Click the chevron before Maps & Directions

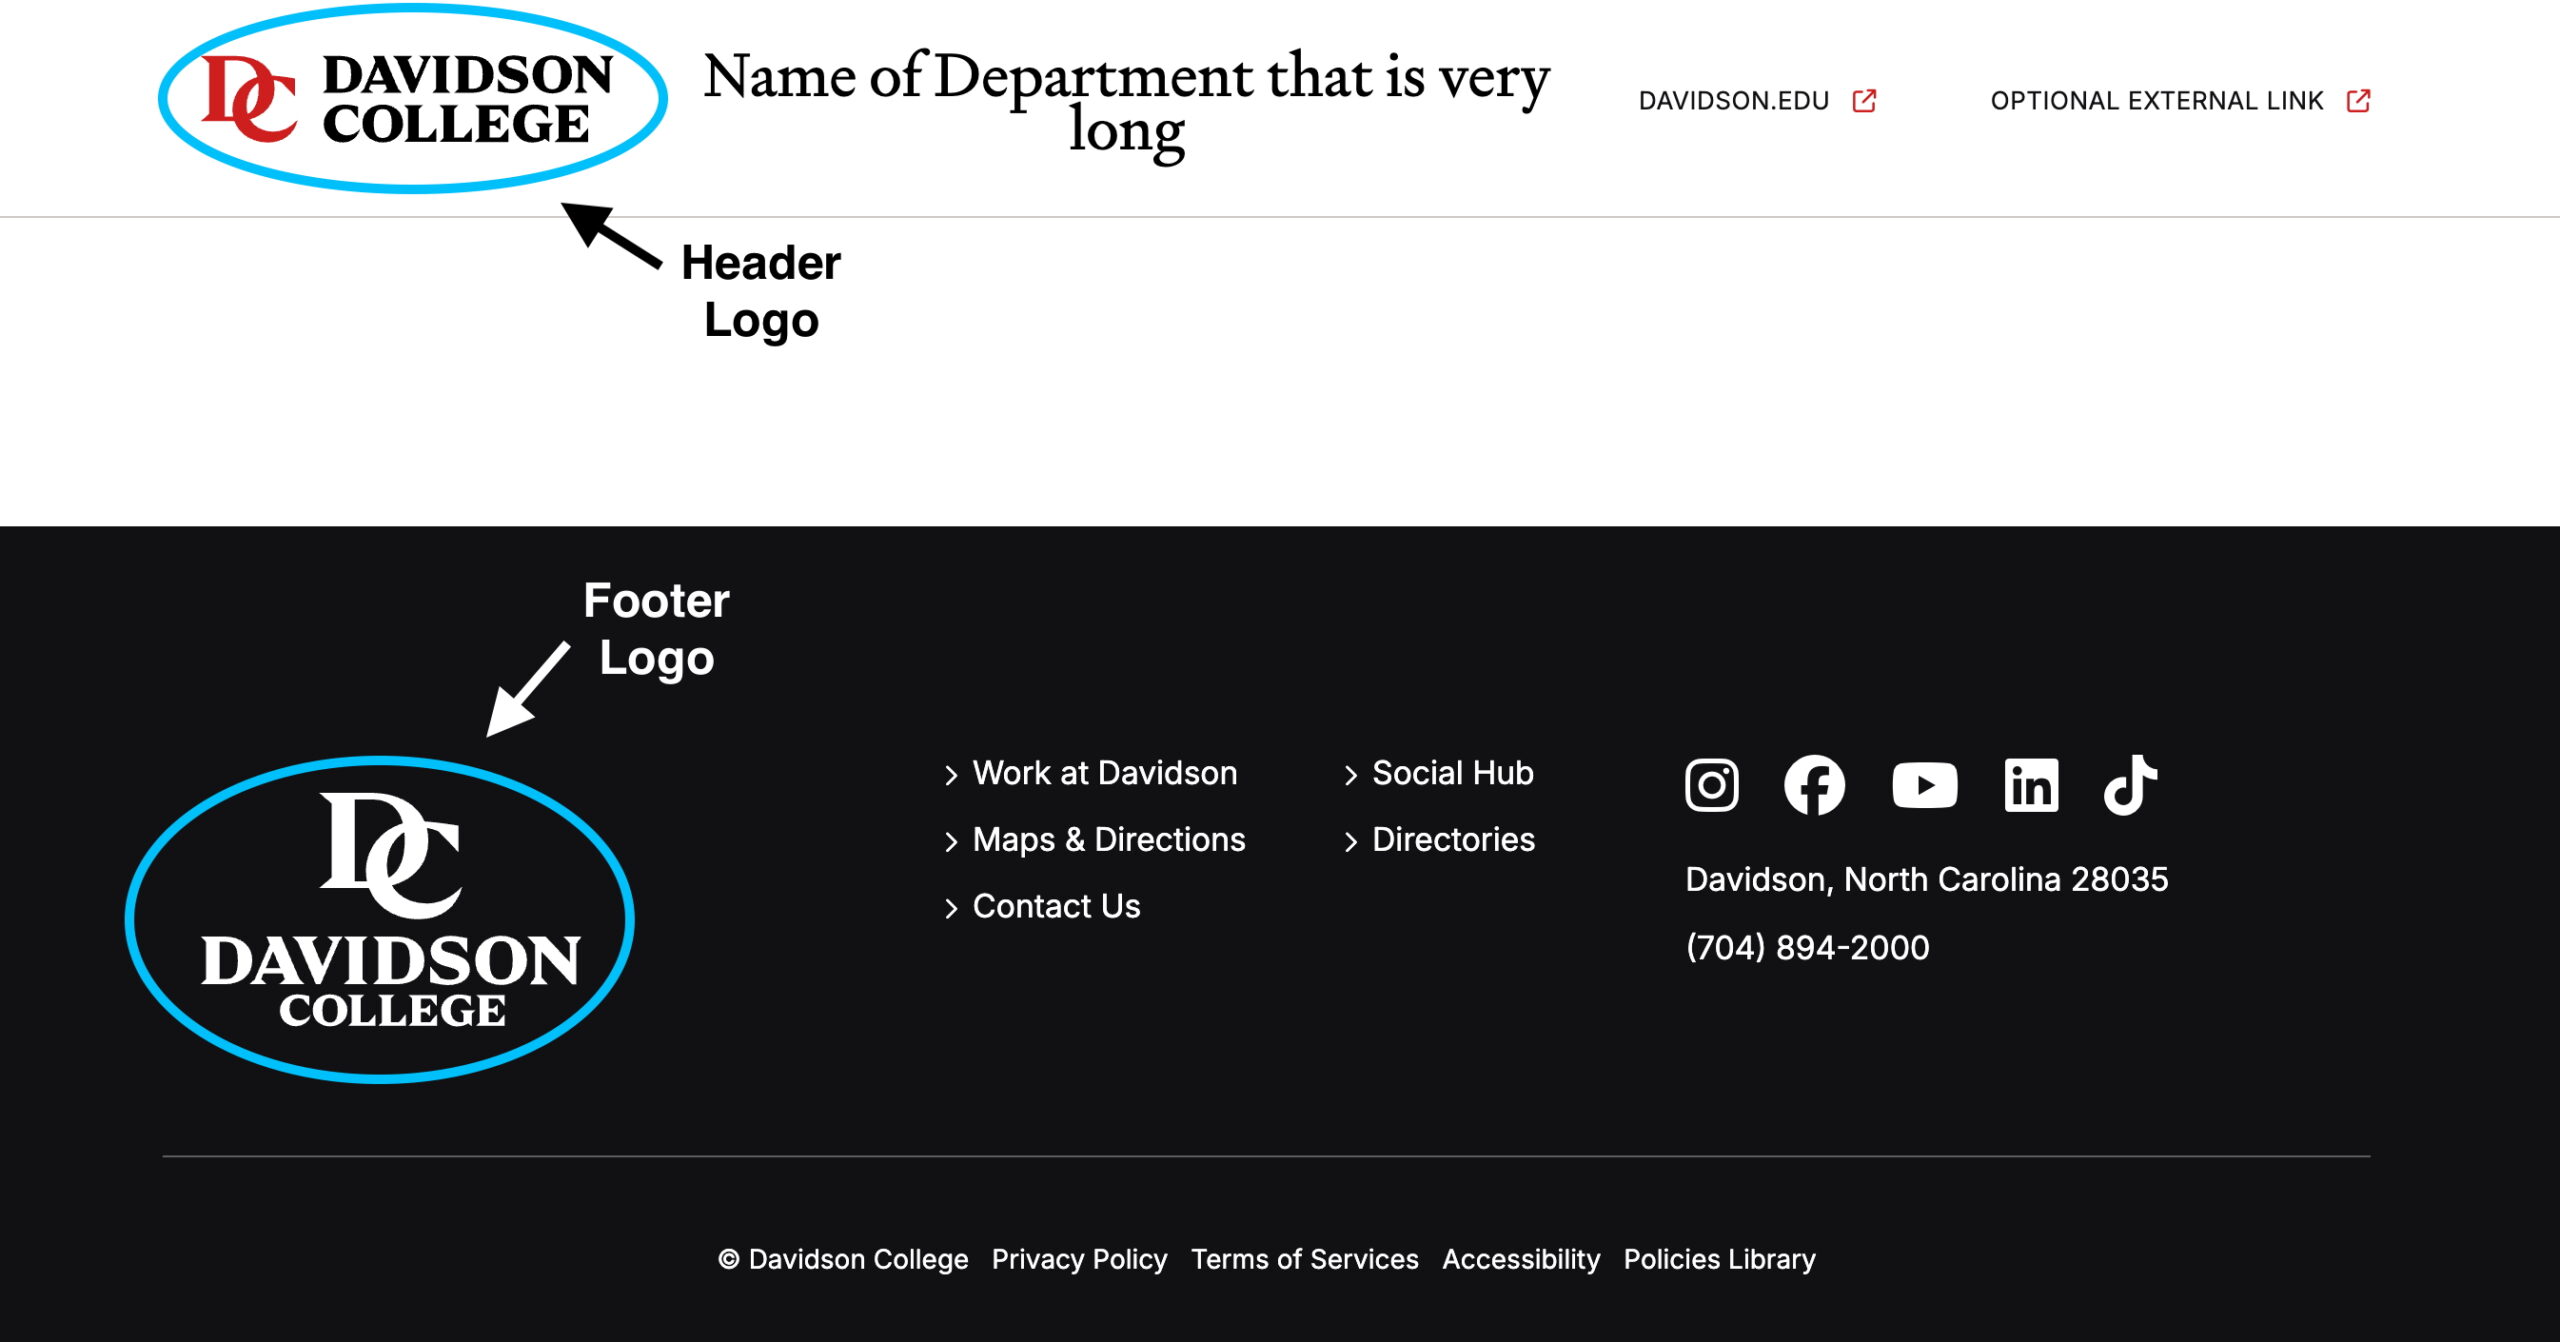951,842
